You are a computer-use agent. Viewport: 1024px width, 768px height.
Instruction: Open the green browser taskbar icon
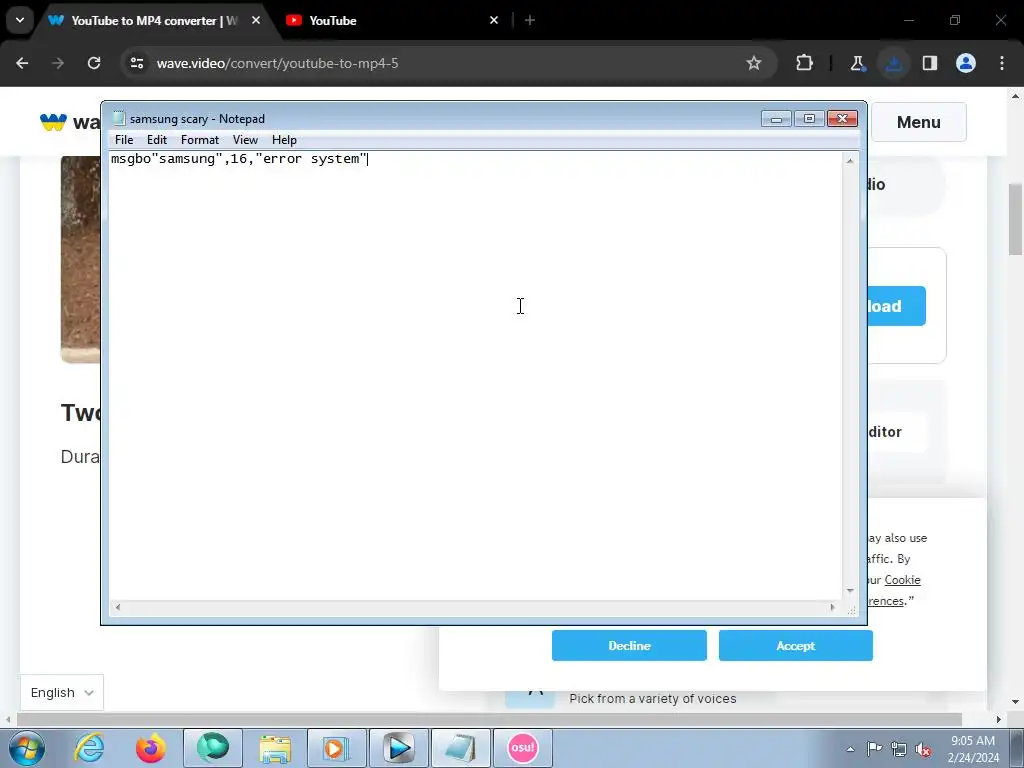tap(213, 748)
